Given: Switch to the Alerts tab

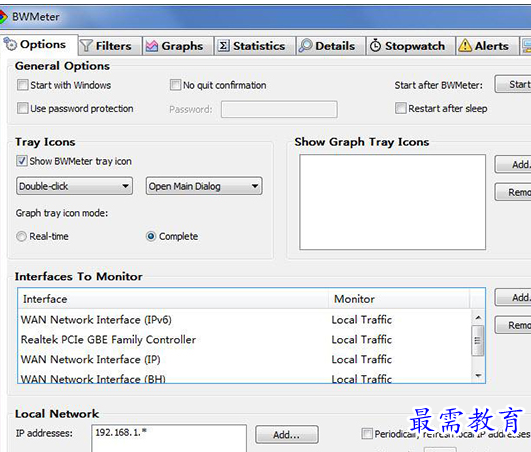Looking at the screenshot, I should 487,46.
